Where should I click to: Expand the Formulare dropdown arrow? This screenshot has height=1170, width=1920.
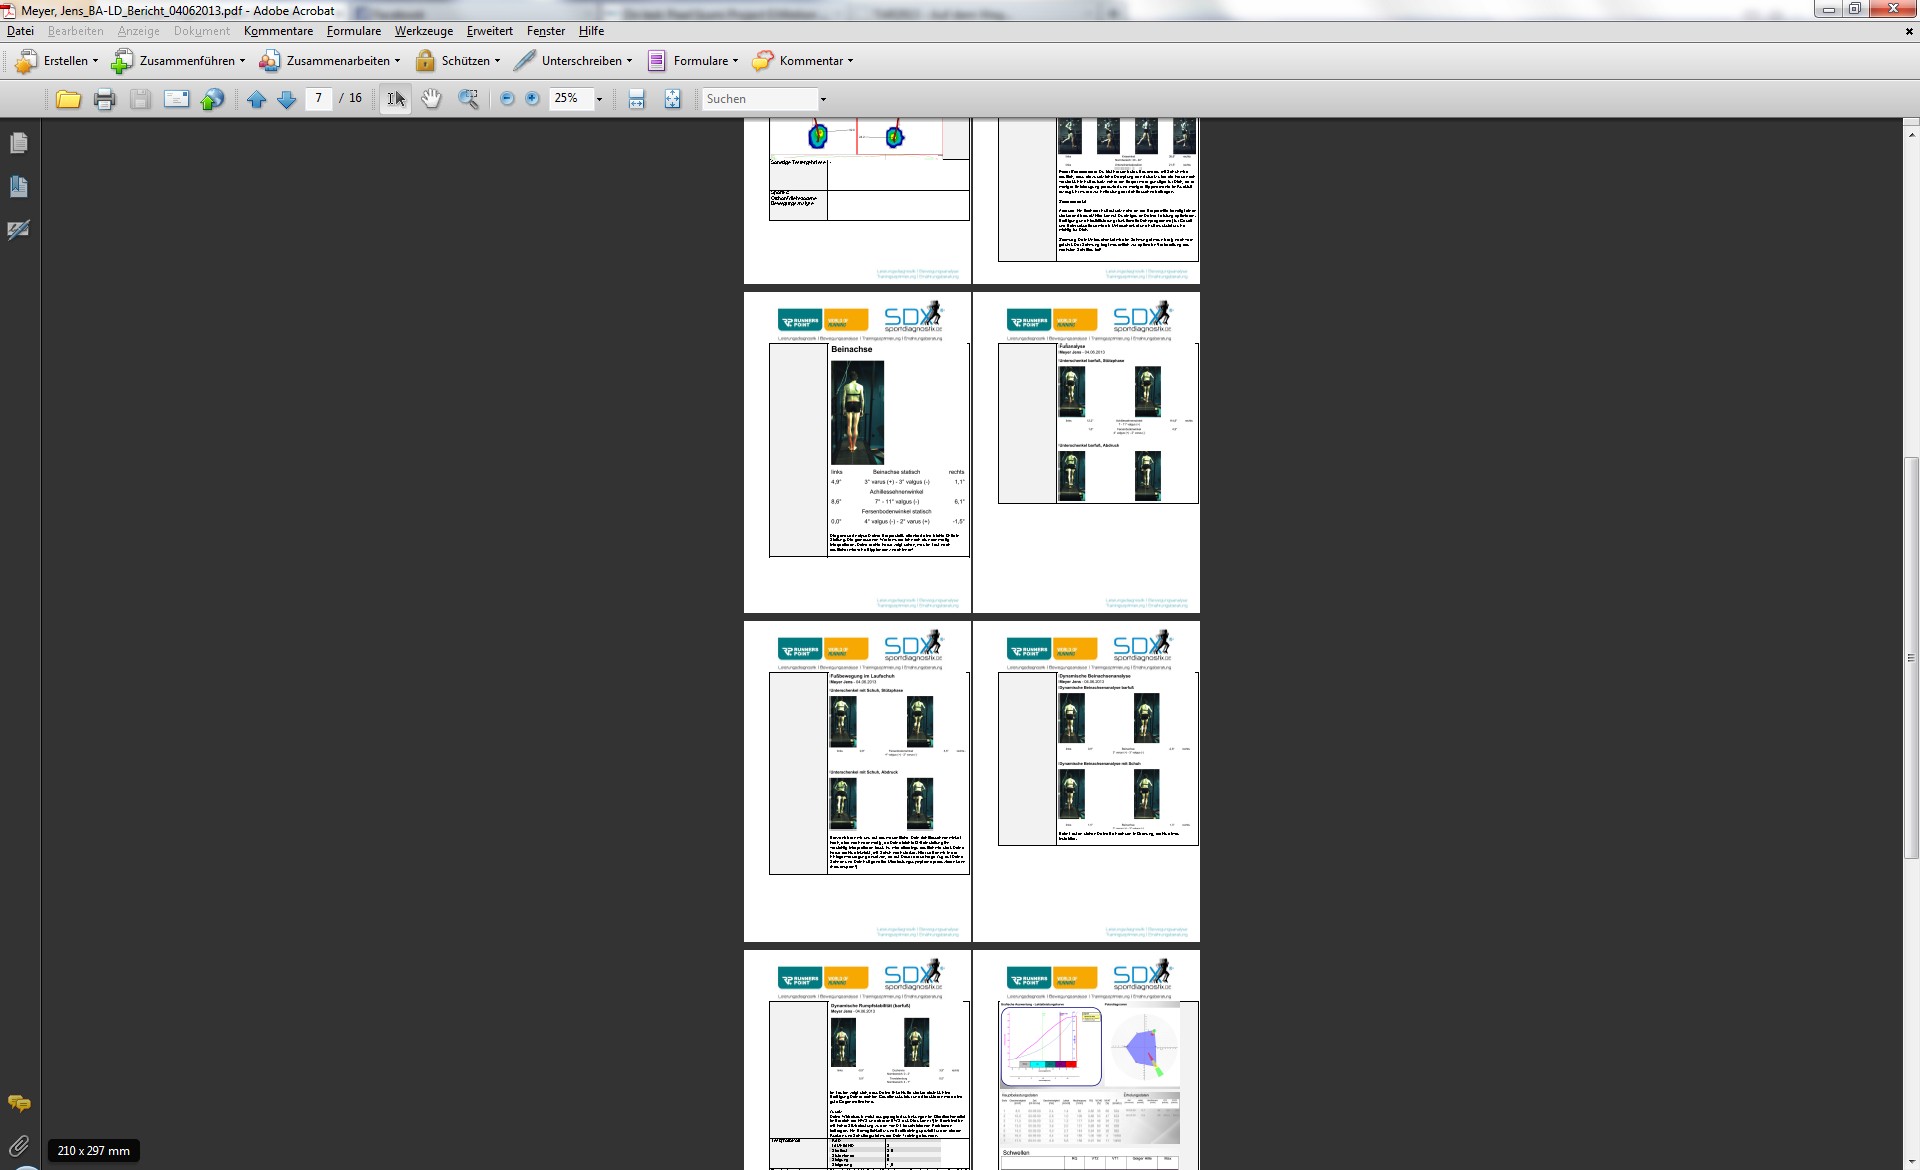[735, 61]
